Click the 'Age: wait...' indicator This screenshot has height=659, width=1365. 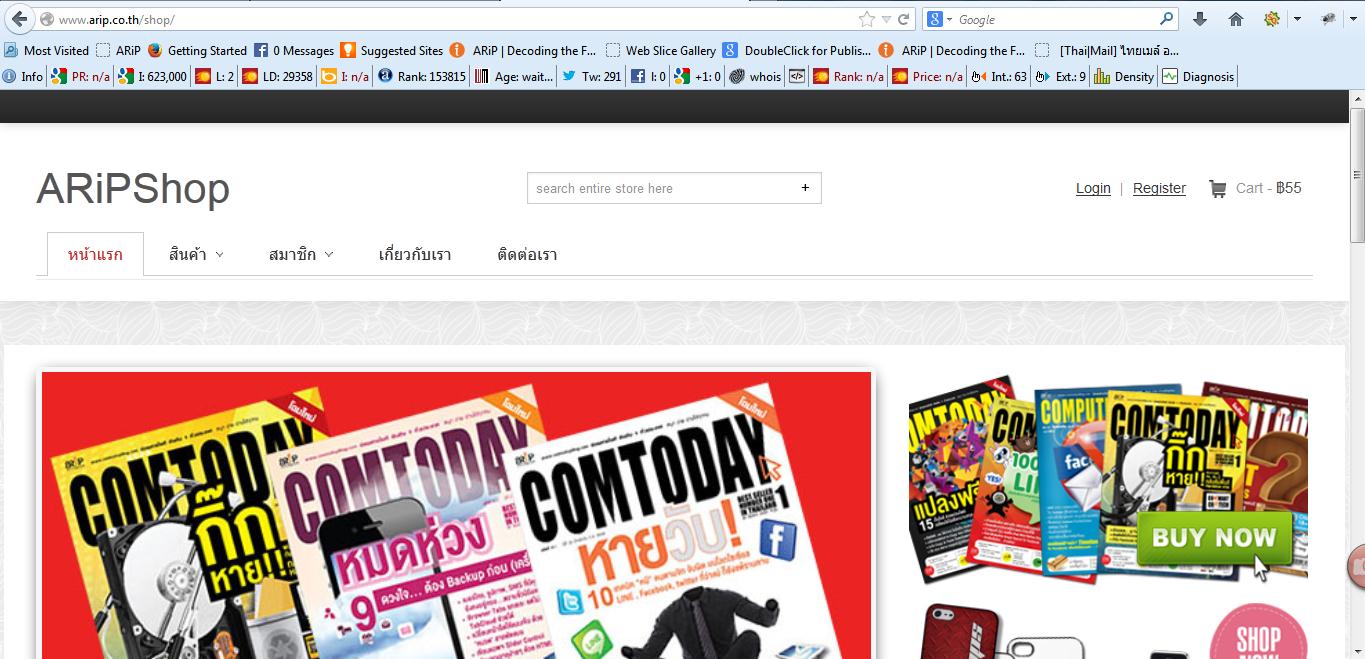coord(514,76)
